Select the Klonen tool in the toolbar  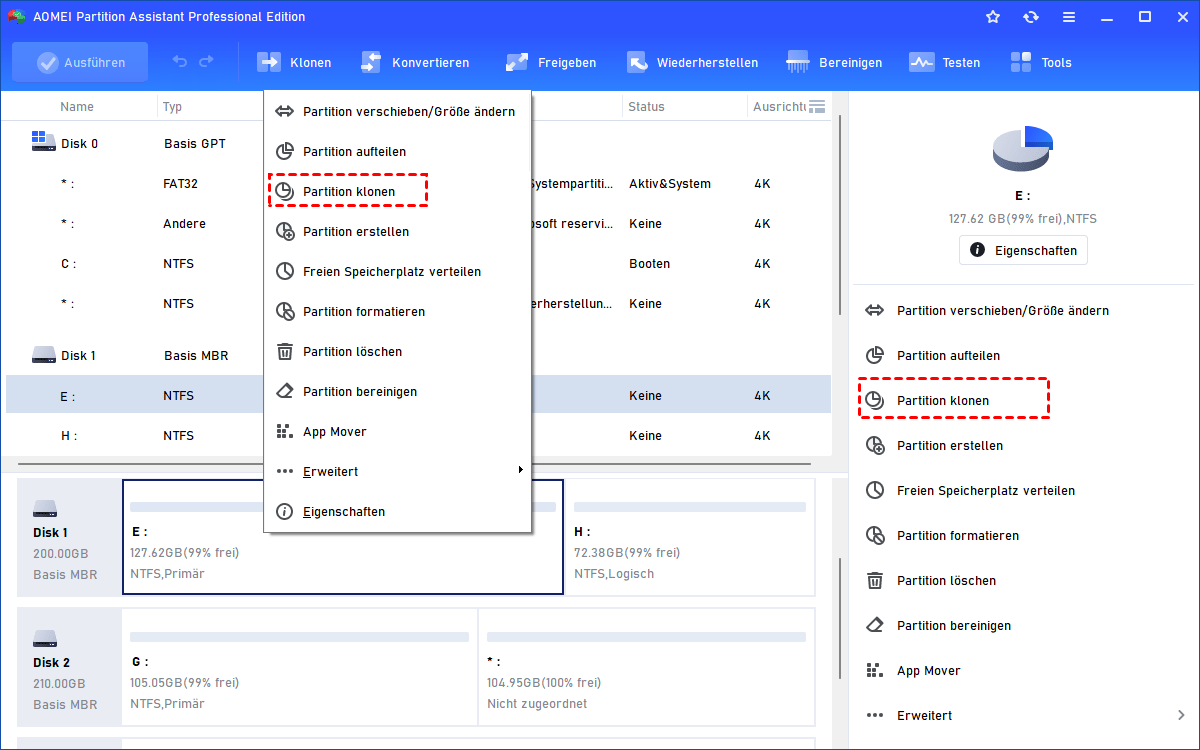tap(294, 61)
